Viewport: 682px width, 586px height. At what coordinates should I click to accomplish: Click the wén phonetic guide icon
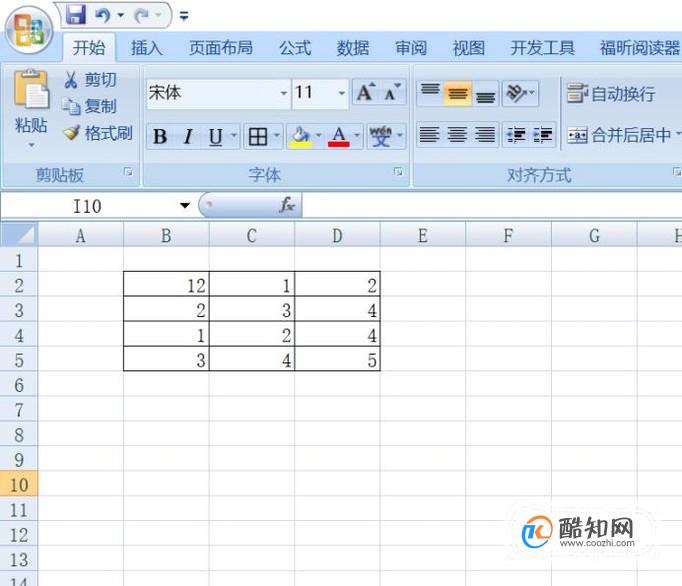pos(381,137)
